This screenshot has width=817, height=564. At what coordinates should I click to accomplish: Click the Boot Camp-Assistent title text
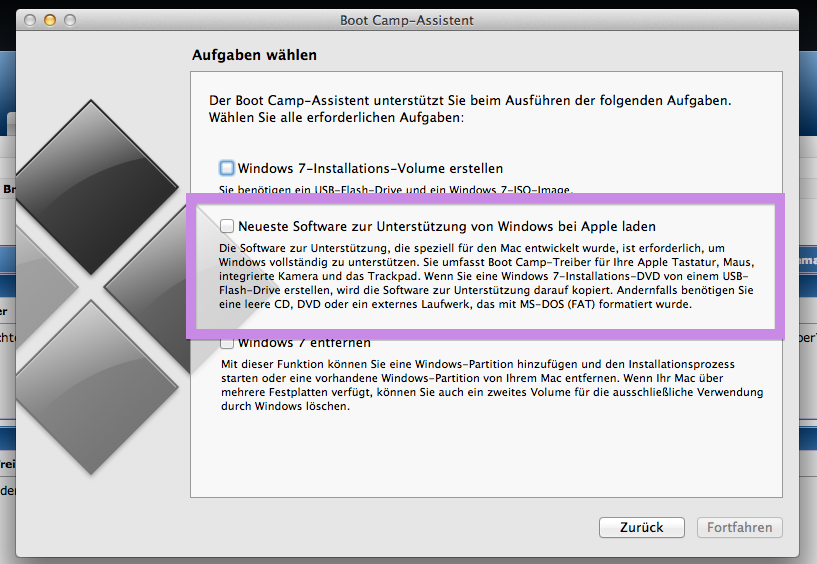coord(407,20)
